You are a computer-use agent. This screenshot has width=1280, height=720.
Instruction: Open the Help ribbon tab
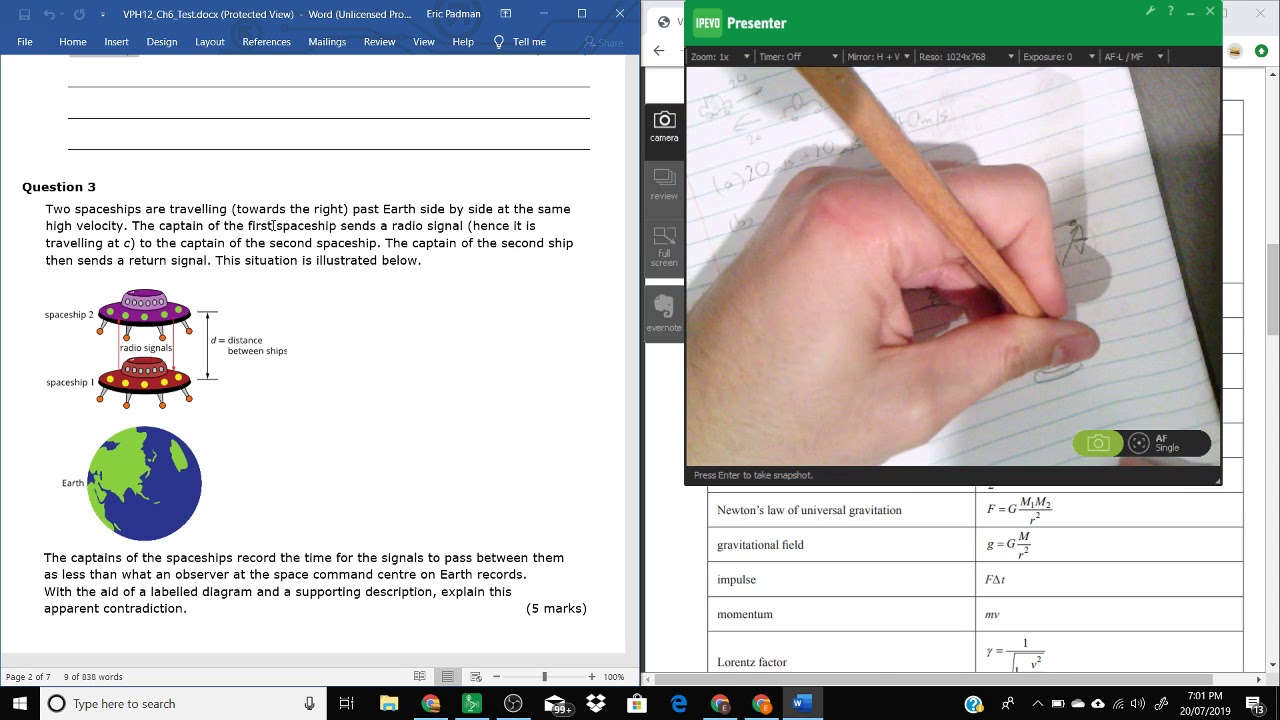click(463, 42)
